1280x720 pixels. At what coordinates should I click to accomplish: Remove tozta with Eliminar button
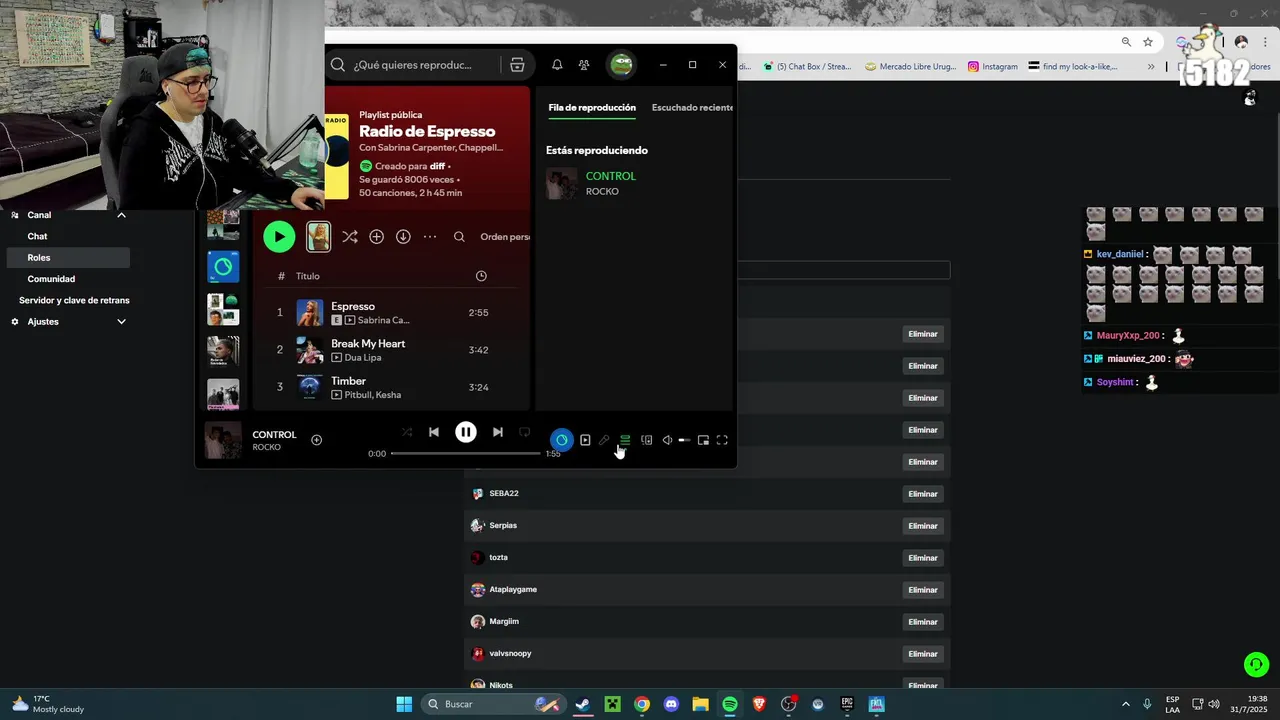(x=923, y=558)
